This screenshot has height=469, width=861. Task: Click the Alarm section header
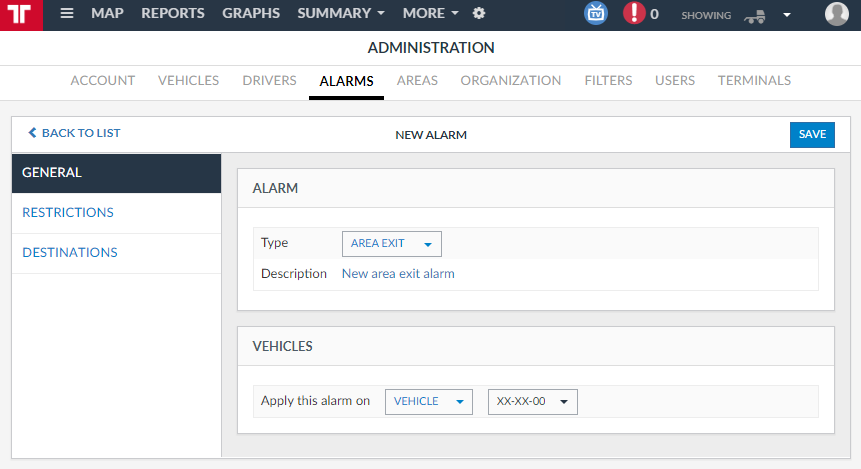click(275, 188)
